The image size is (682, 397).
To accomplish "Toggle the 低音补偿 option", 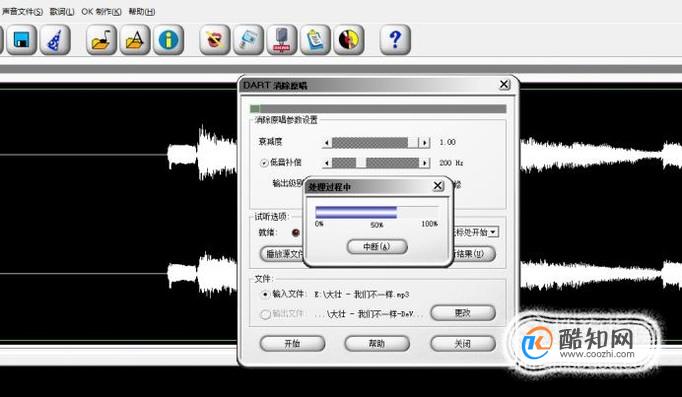I will pyautogui.click(x=264, y=163).
